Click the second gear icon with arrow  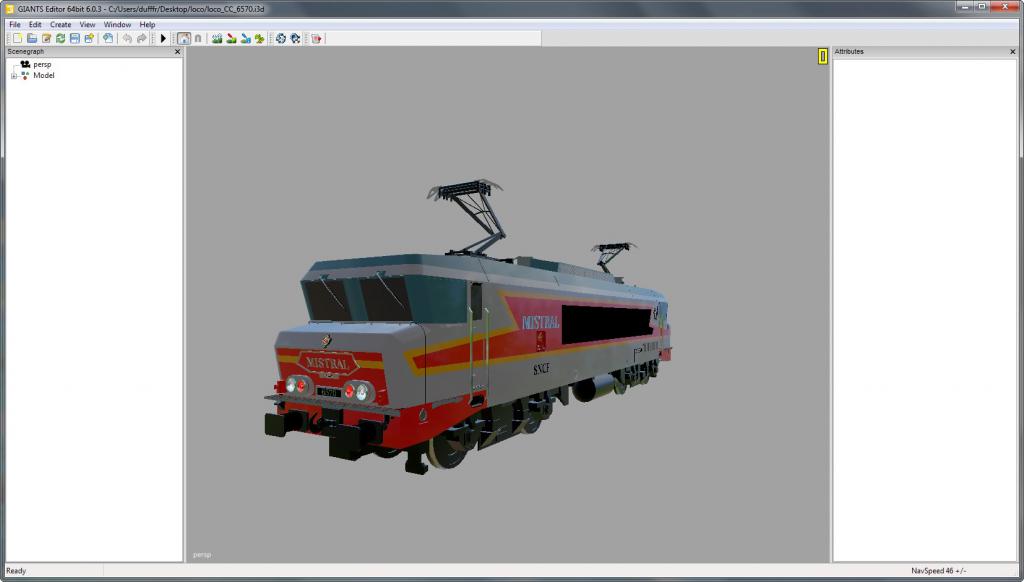tap(295, 39)
